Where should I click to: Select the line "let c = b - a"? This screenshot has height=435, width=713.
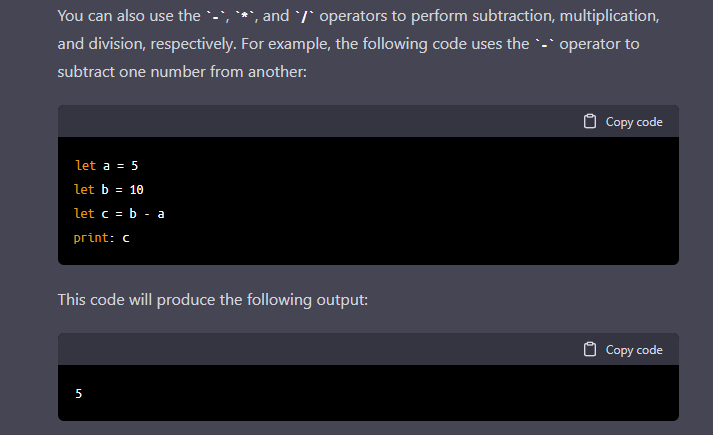(x=119, y=214)
